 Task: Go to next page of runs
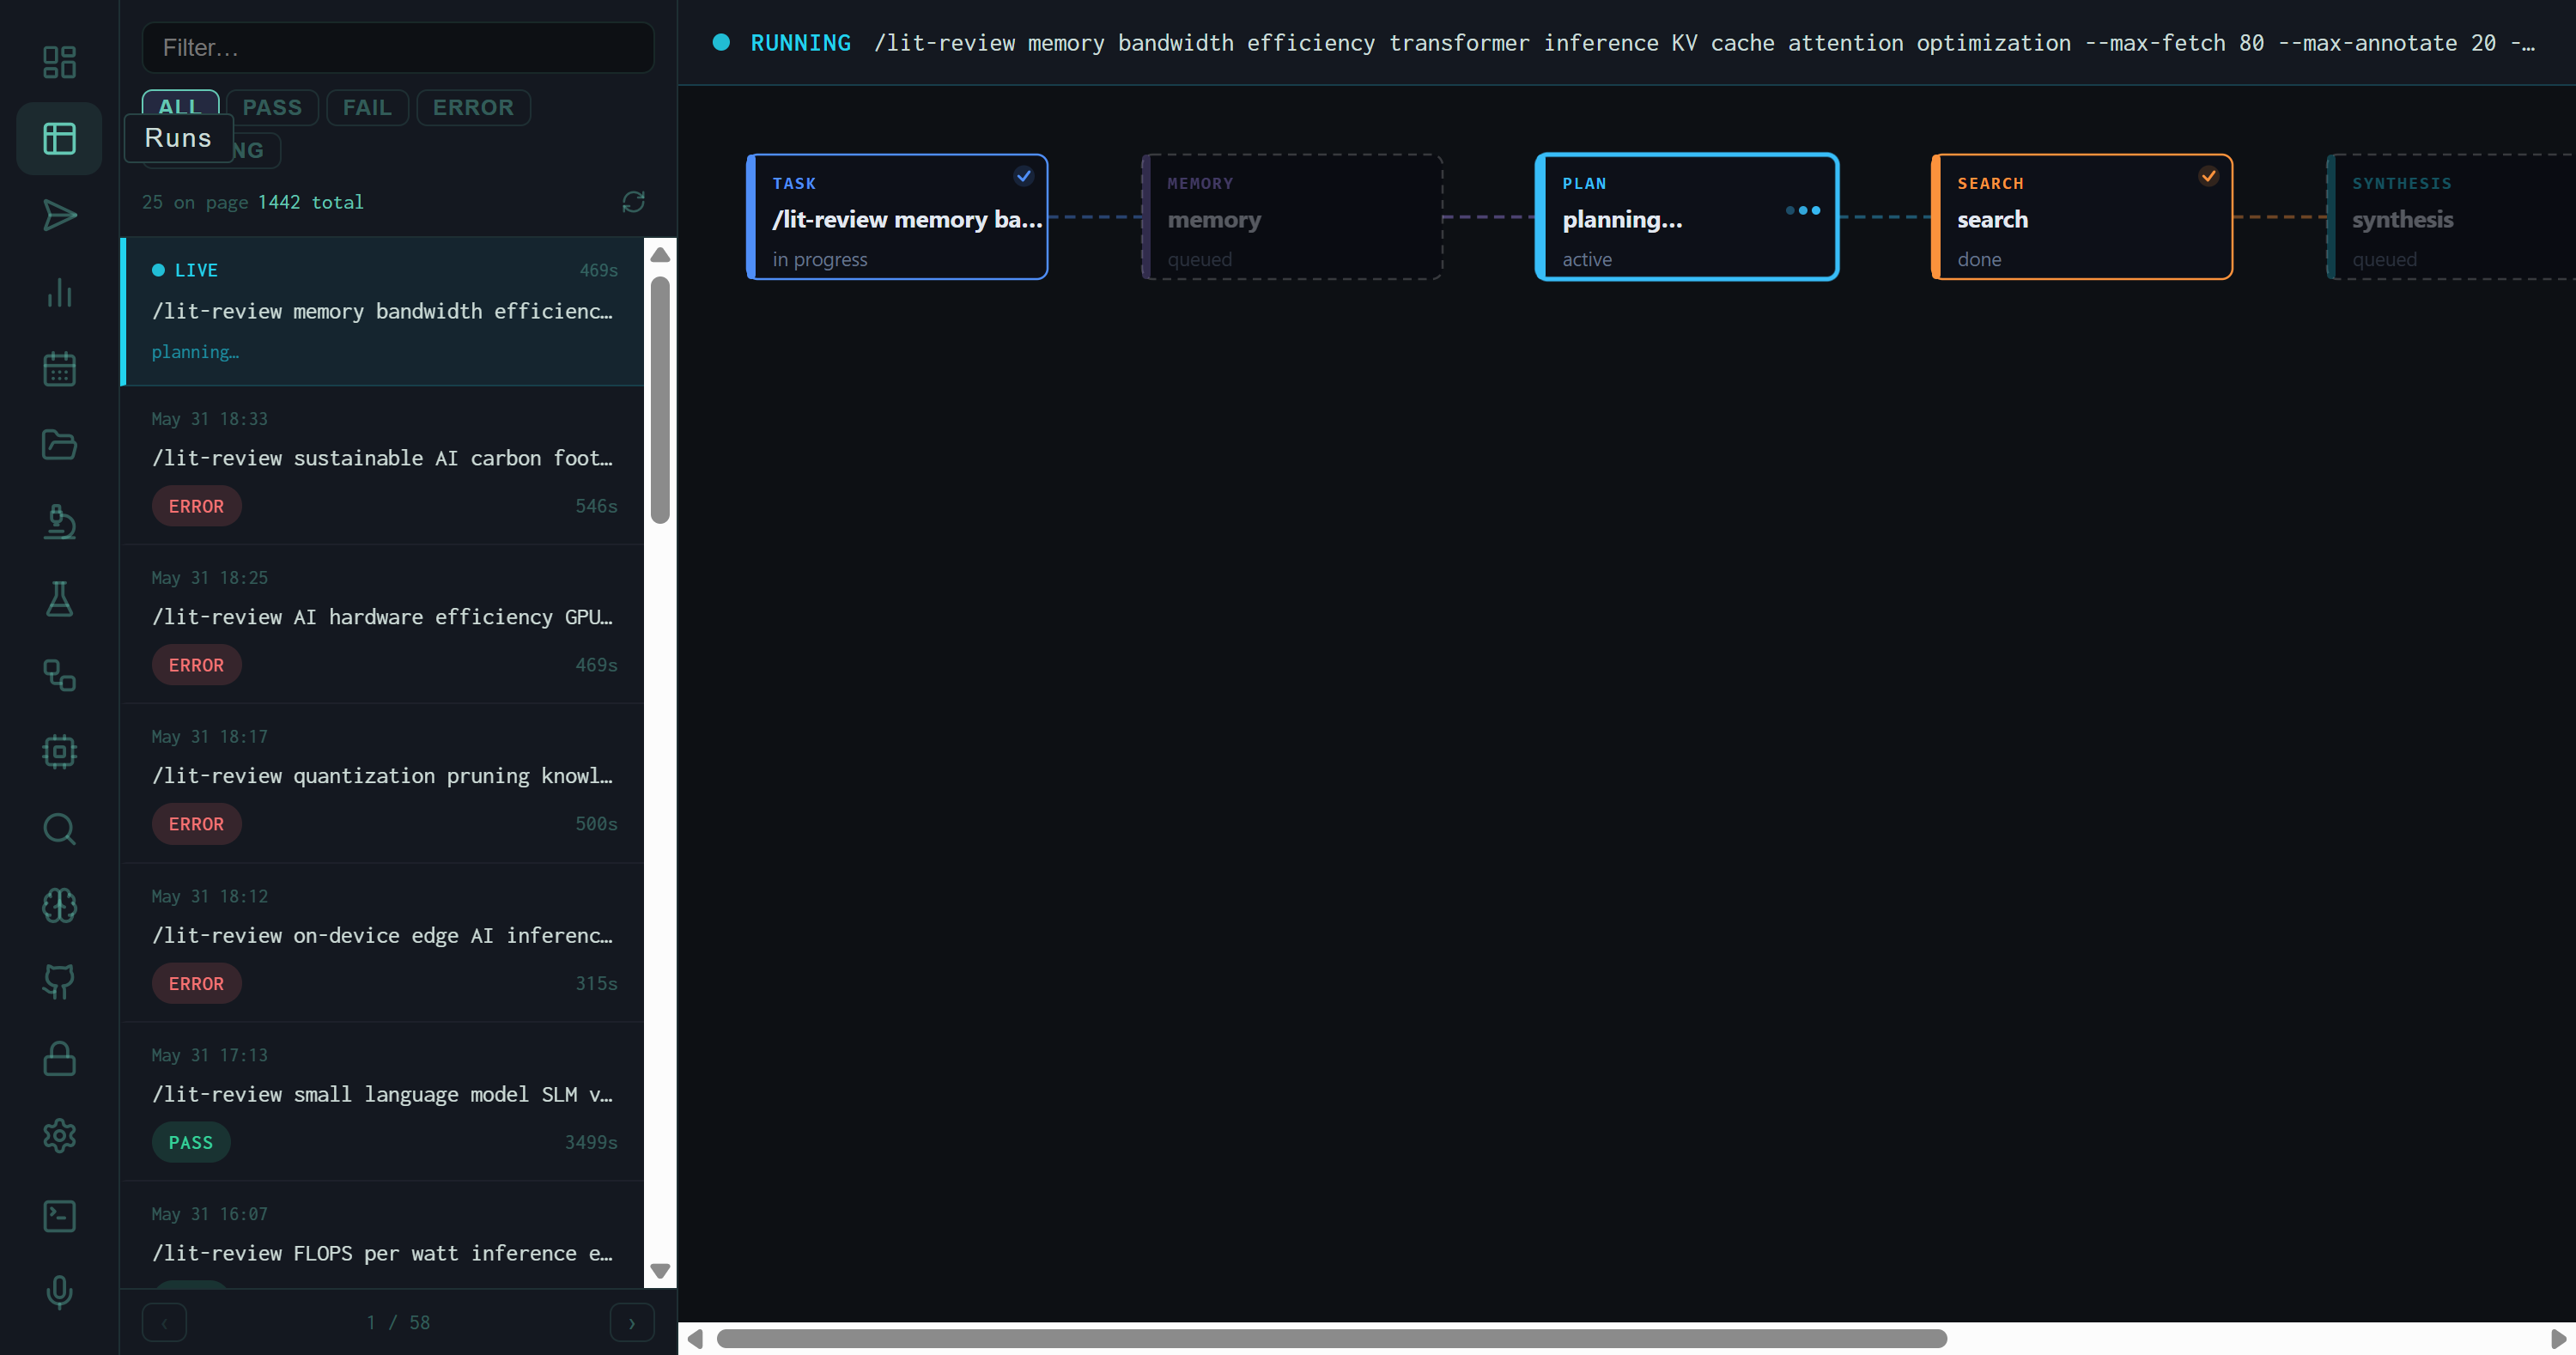pos(631,1322)
